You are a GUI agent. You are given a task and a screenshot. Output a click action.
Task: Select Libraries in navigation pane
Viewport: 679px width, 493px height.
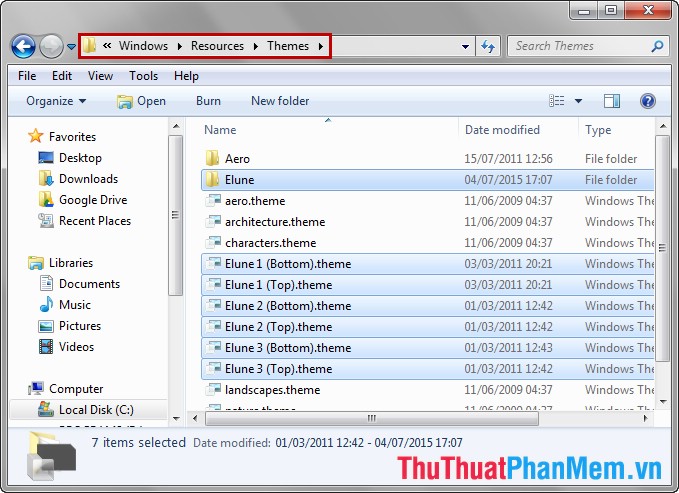tap(60, 263)
